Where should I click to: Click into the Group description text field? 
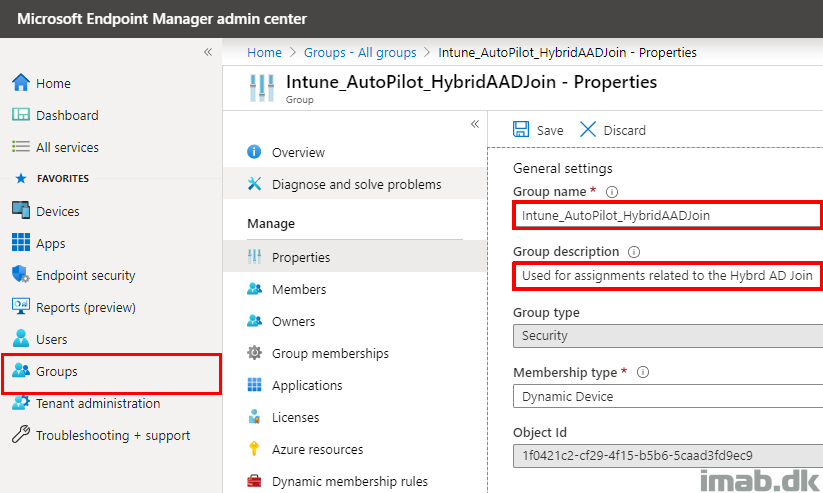(668, 276)
